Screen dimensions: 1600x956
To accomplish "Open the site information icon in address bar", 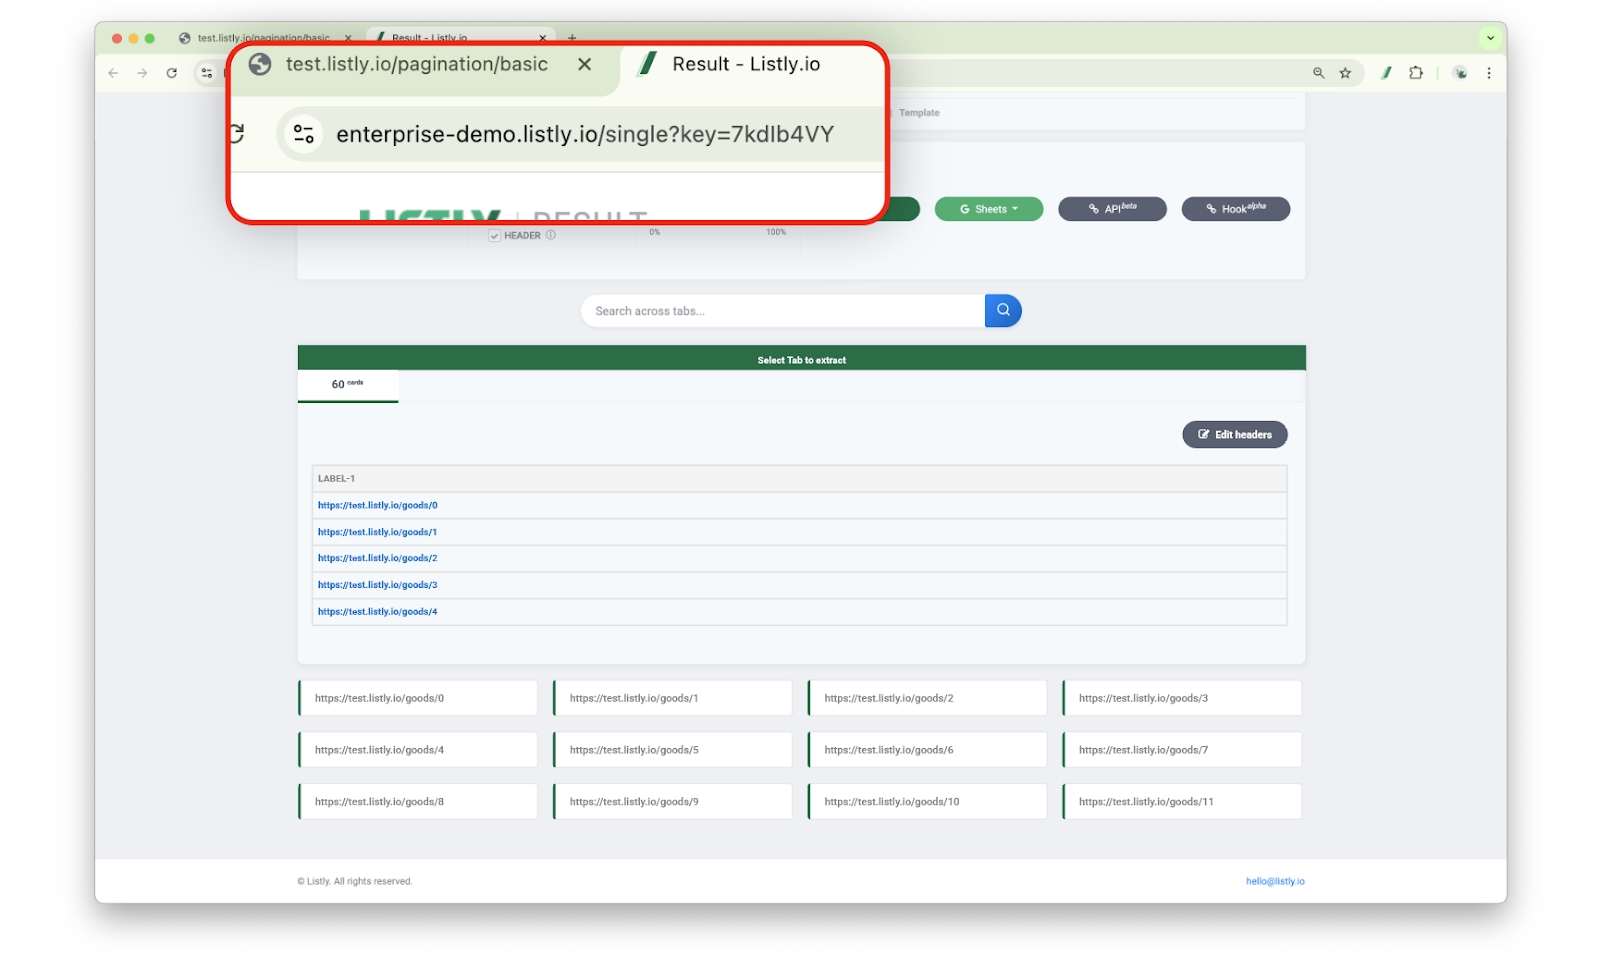I will pos(207,73).
